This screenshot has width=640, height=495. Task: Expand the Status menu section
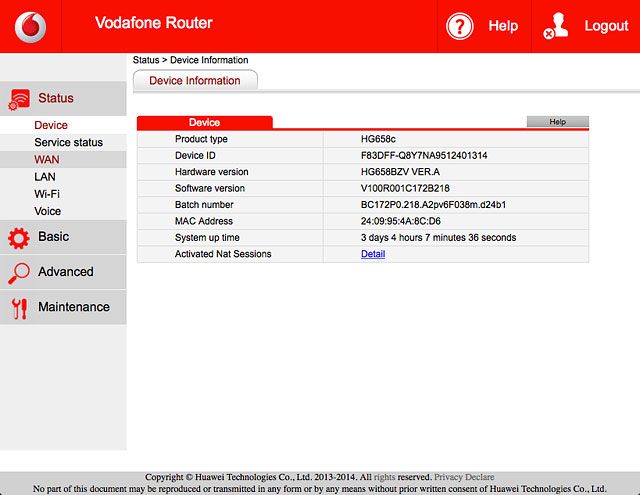pyautogui.click(x=63, y=98)
